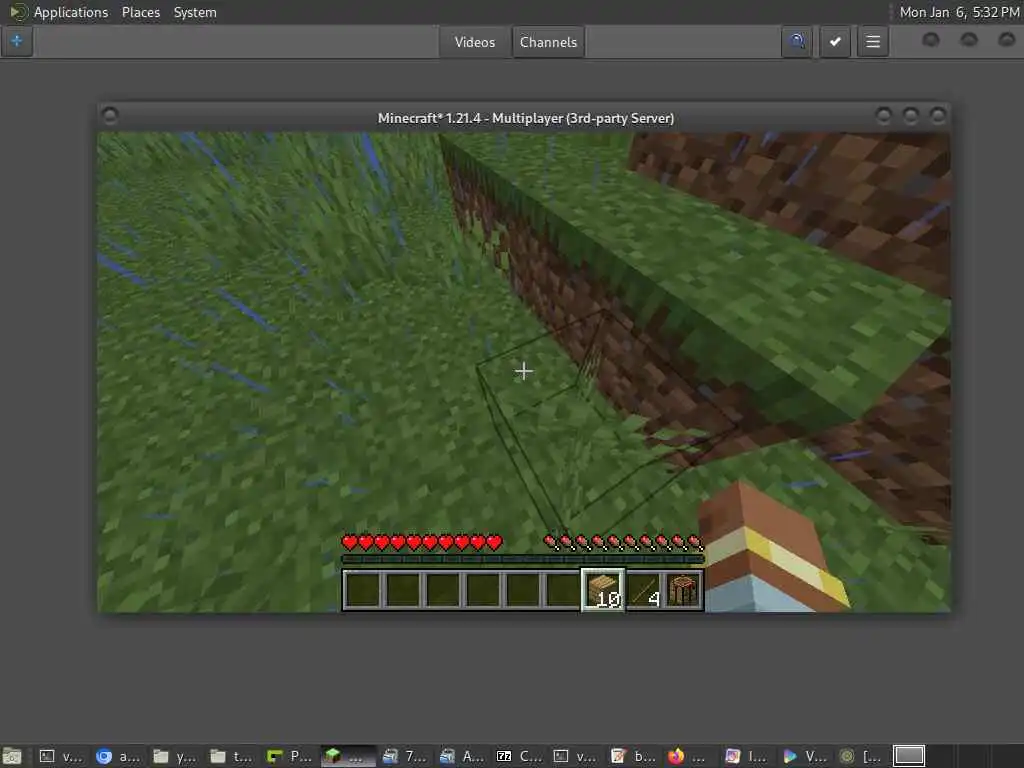The height and width of the screenshot is (768, 1024).
Task: Select the oak planks hotbar slot
Action: tap(602, 590)
